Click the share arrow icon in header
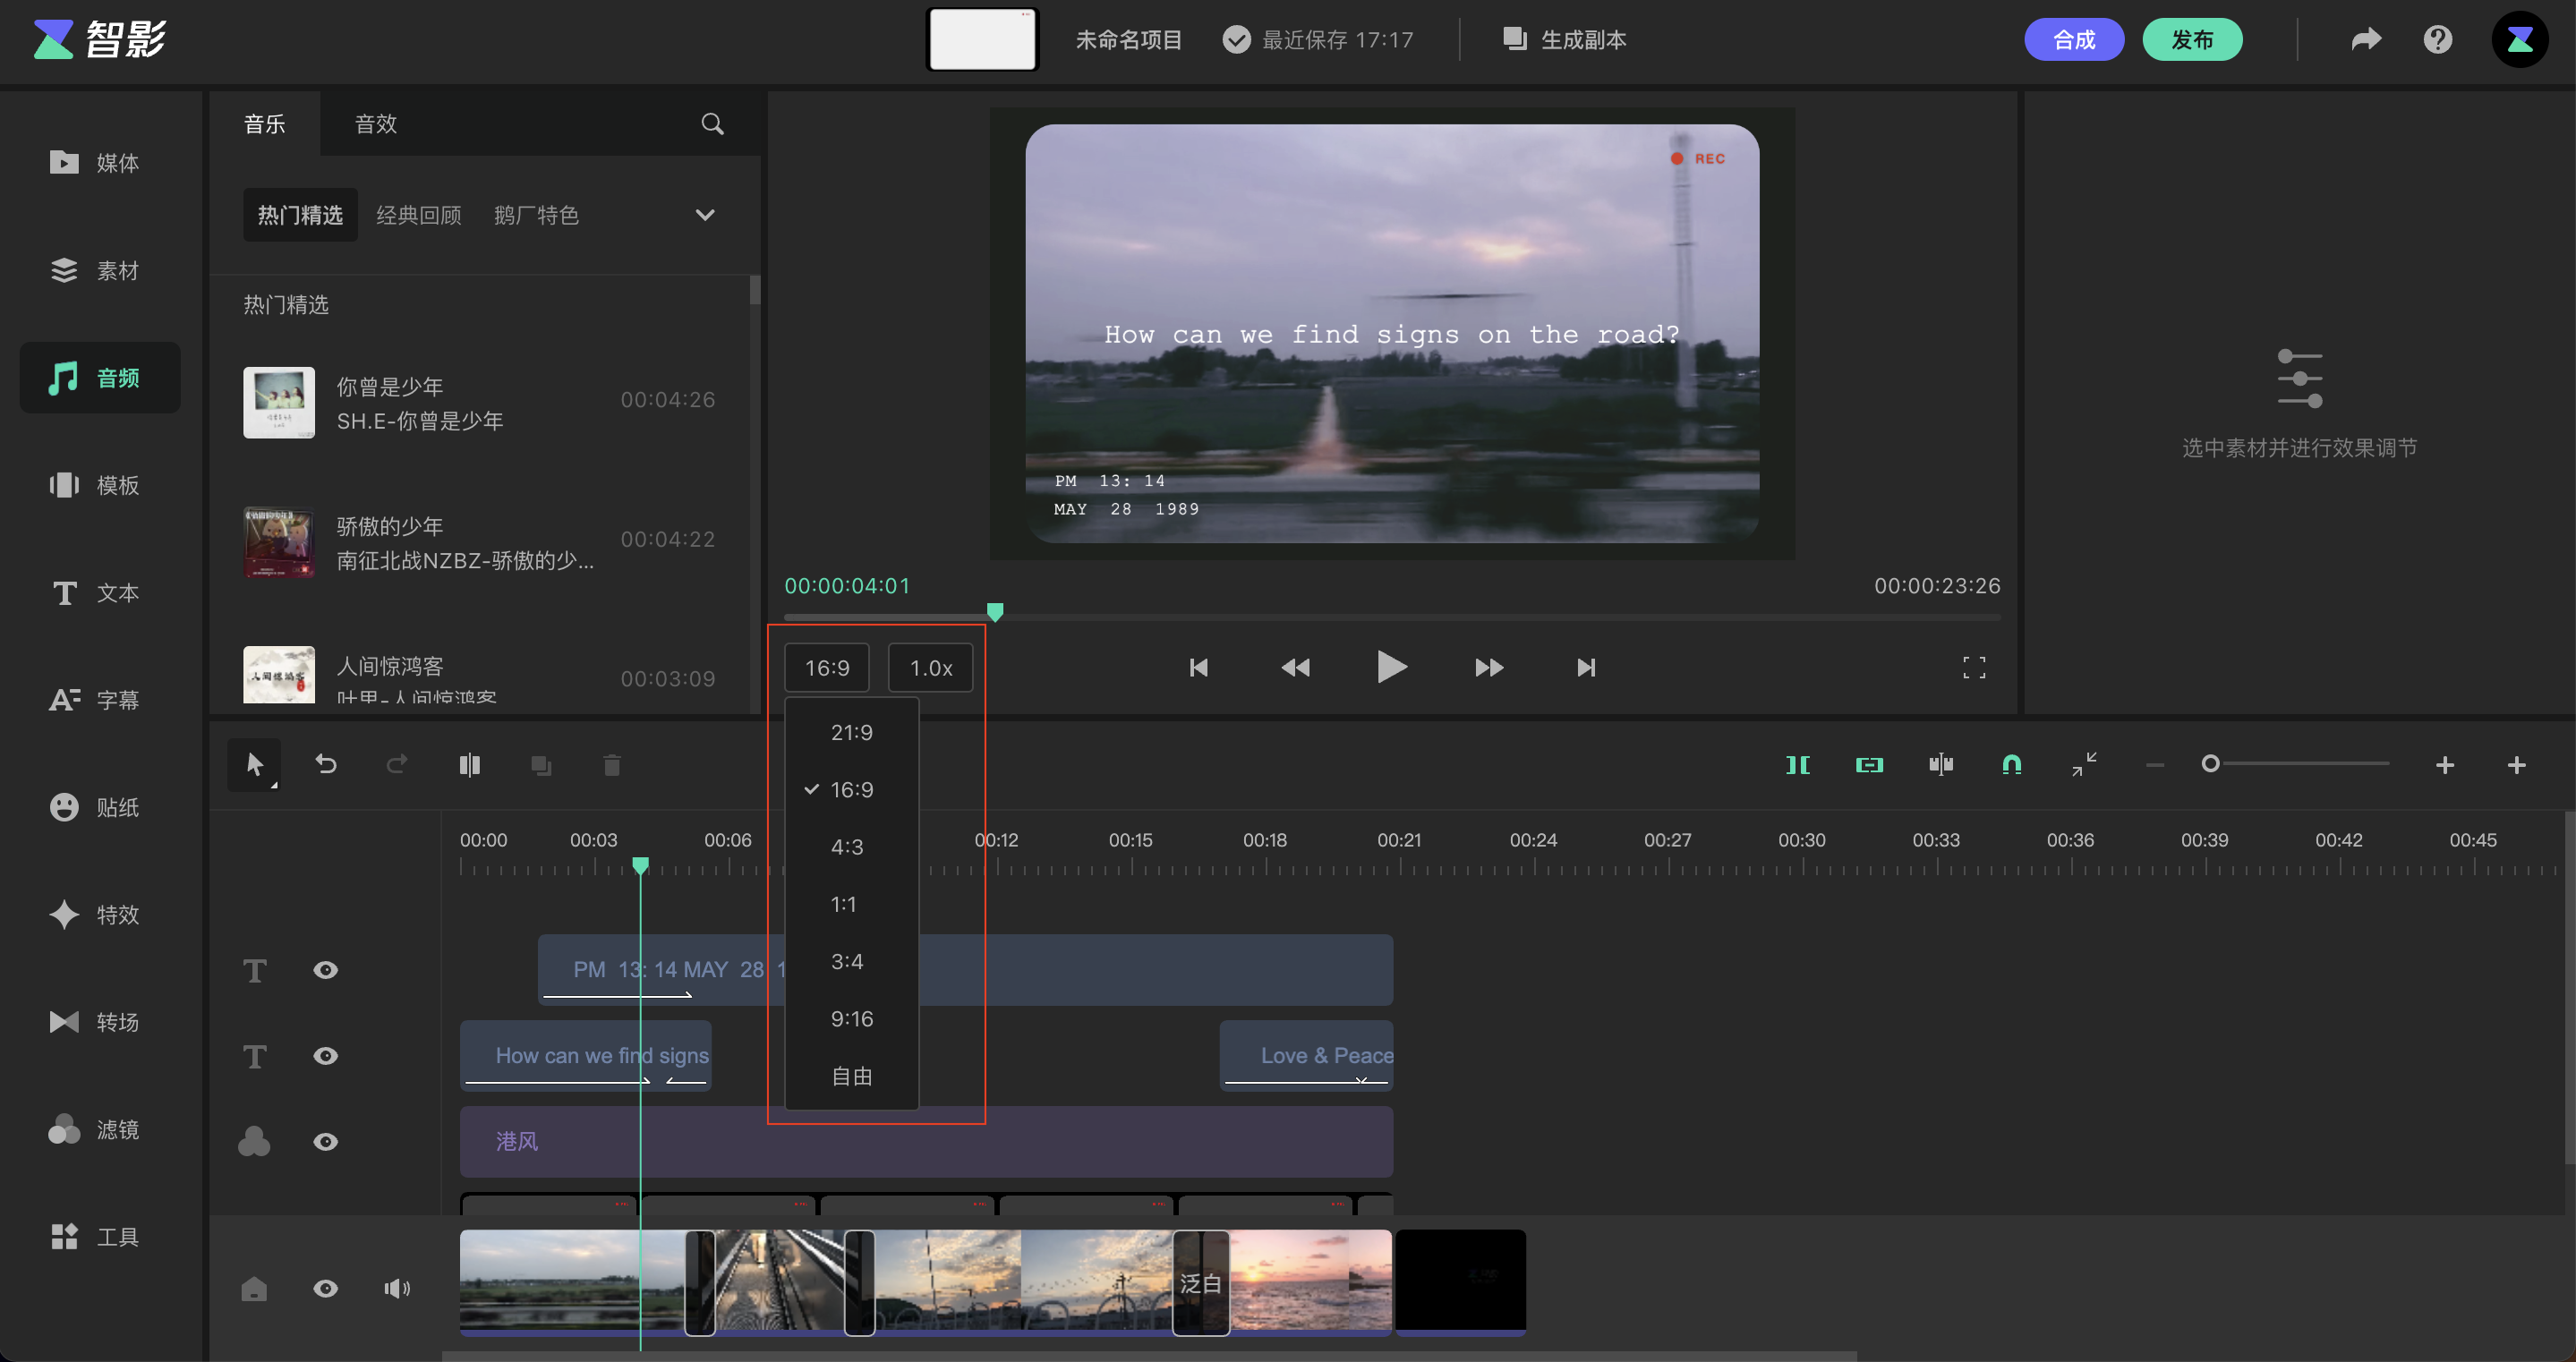Viewport: 2576px width, 1362px height. (2366, 39)
